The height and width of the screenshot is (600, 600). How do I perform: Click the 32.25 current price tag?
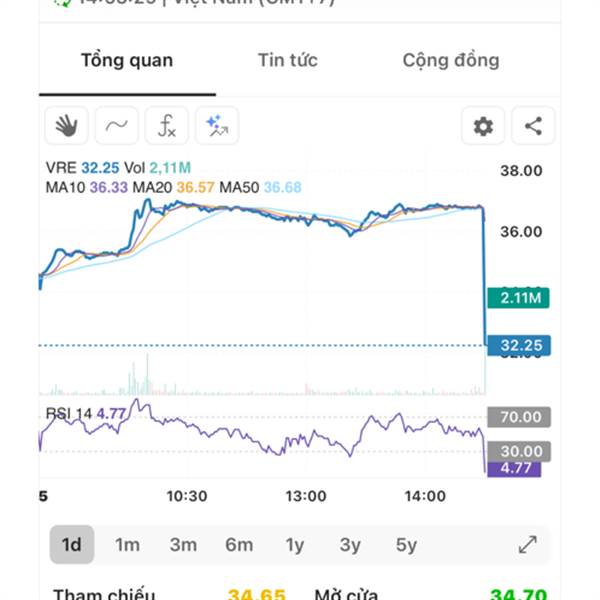pos(520,346)
